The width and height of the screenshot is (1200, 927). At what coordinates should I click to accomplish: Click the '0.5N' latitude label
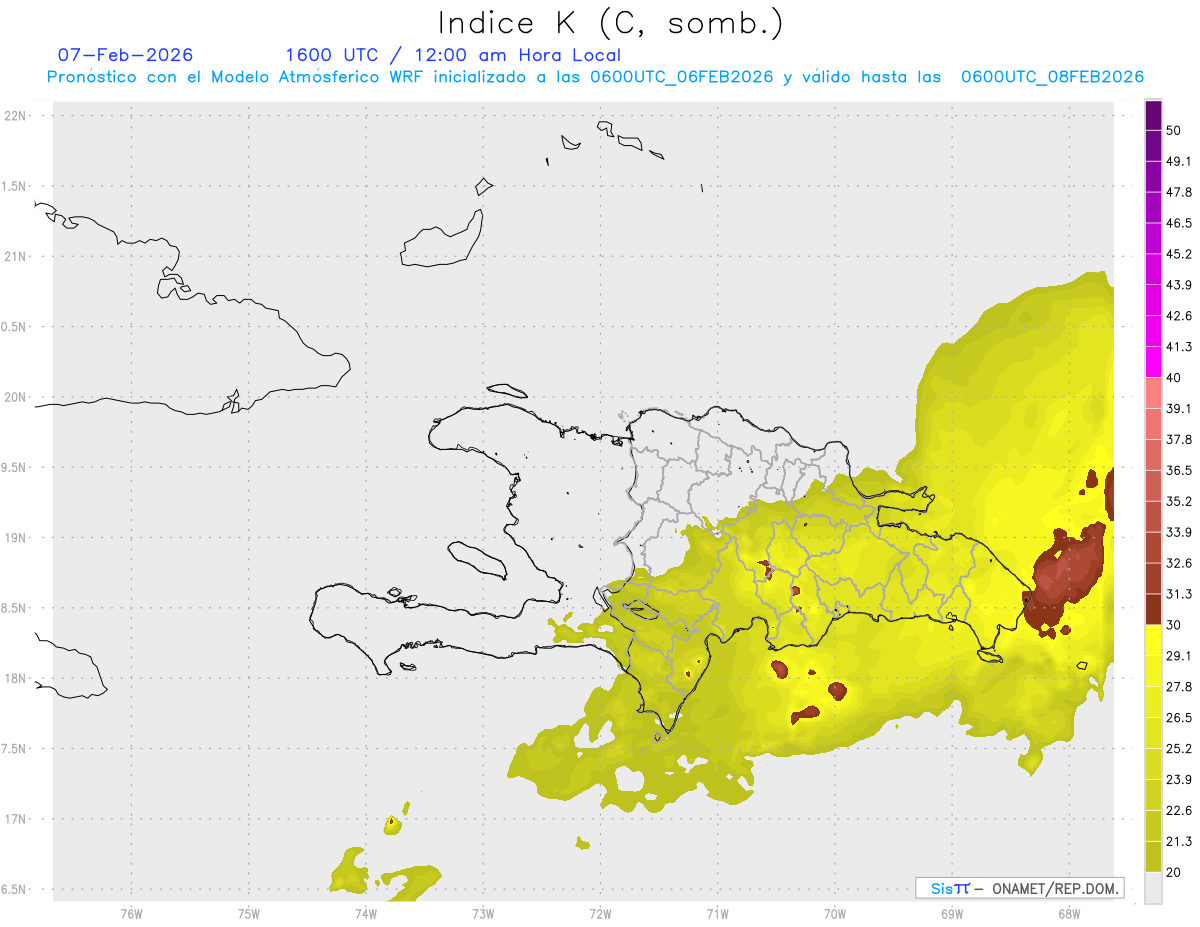(13, 327)
